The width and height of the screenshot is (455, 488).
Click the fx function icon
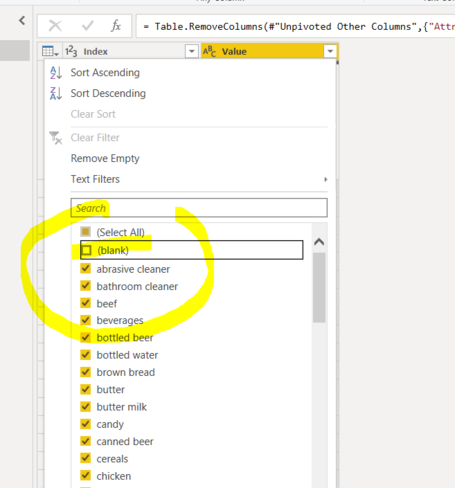[116, 26]
